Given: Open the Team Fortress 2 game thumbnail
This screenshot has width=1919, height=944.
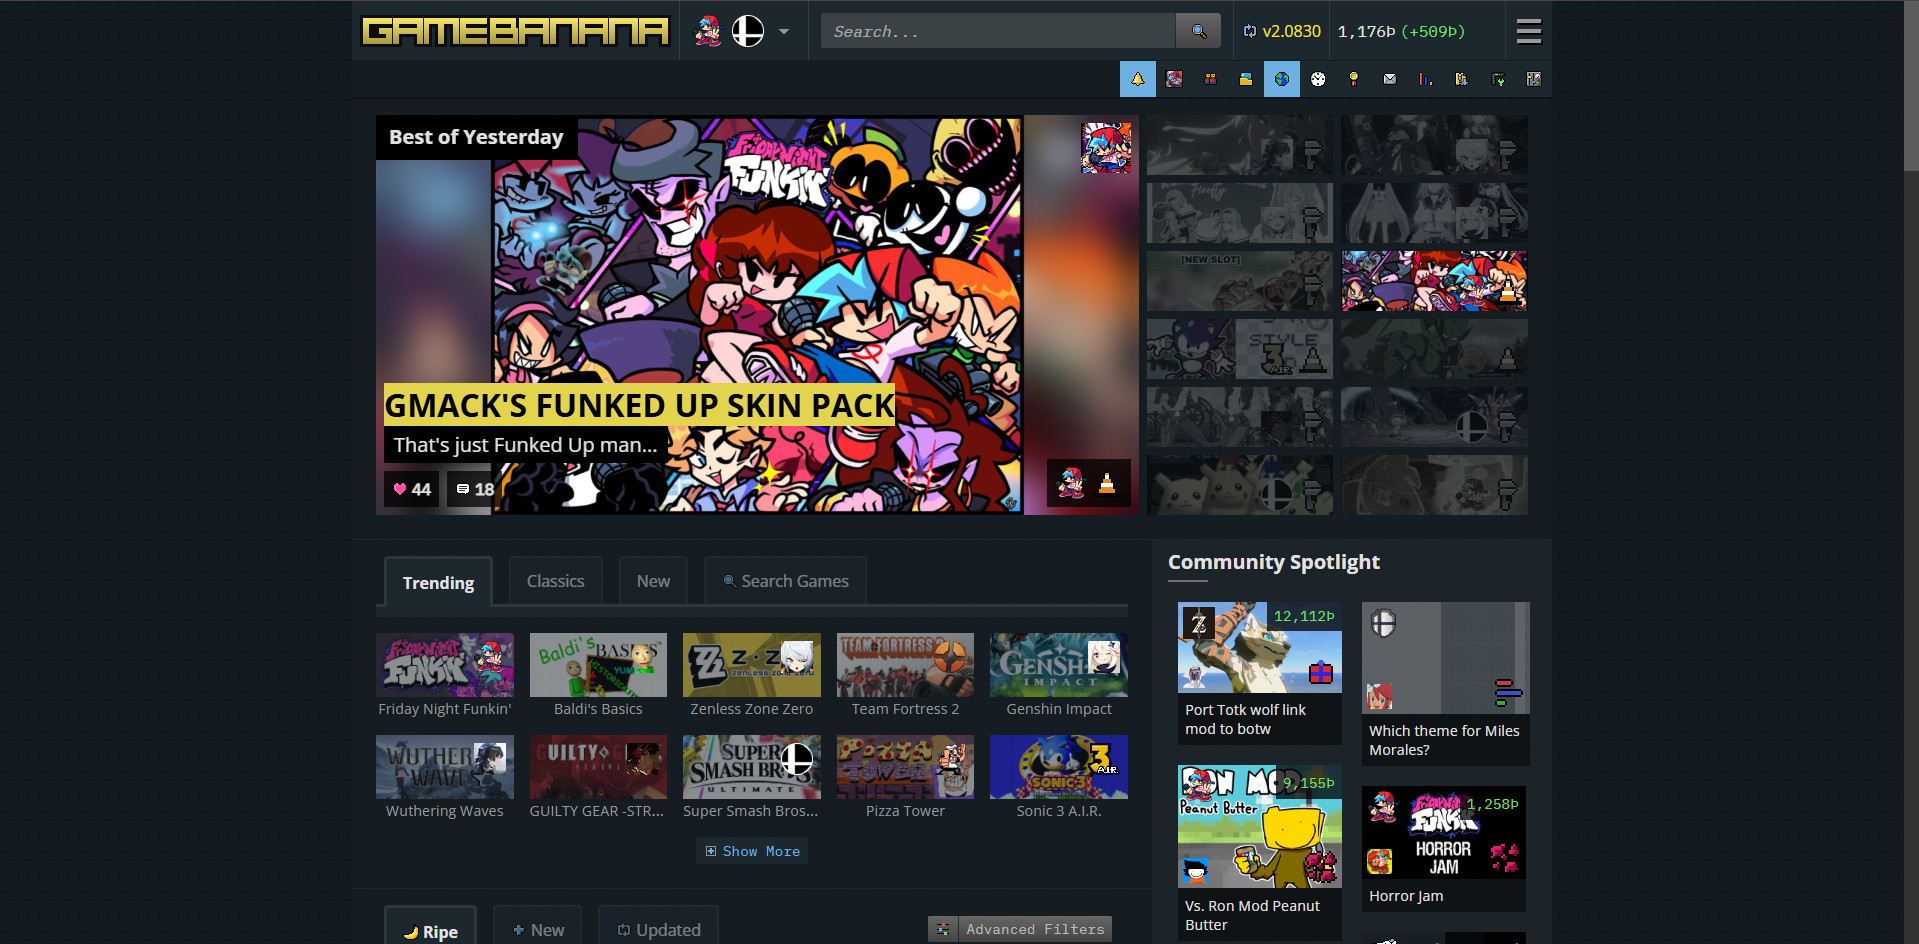Looking at the screenshot, I should [905, 665].
